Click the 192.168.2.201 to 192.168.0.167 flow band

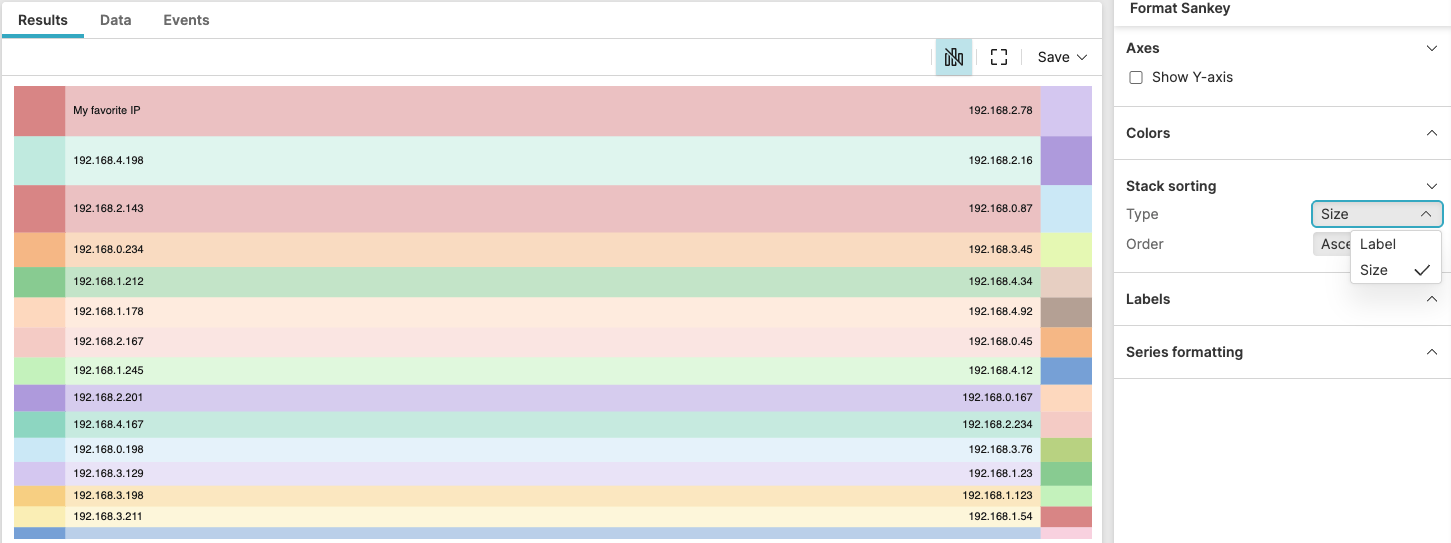pyautogui.click(x=550, y=398)
